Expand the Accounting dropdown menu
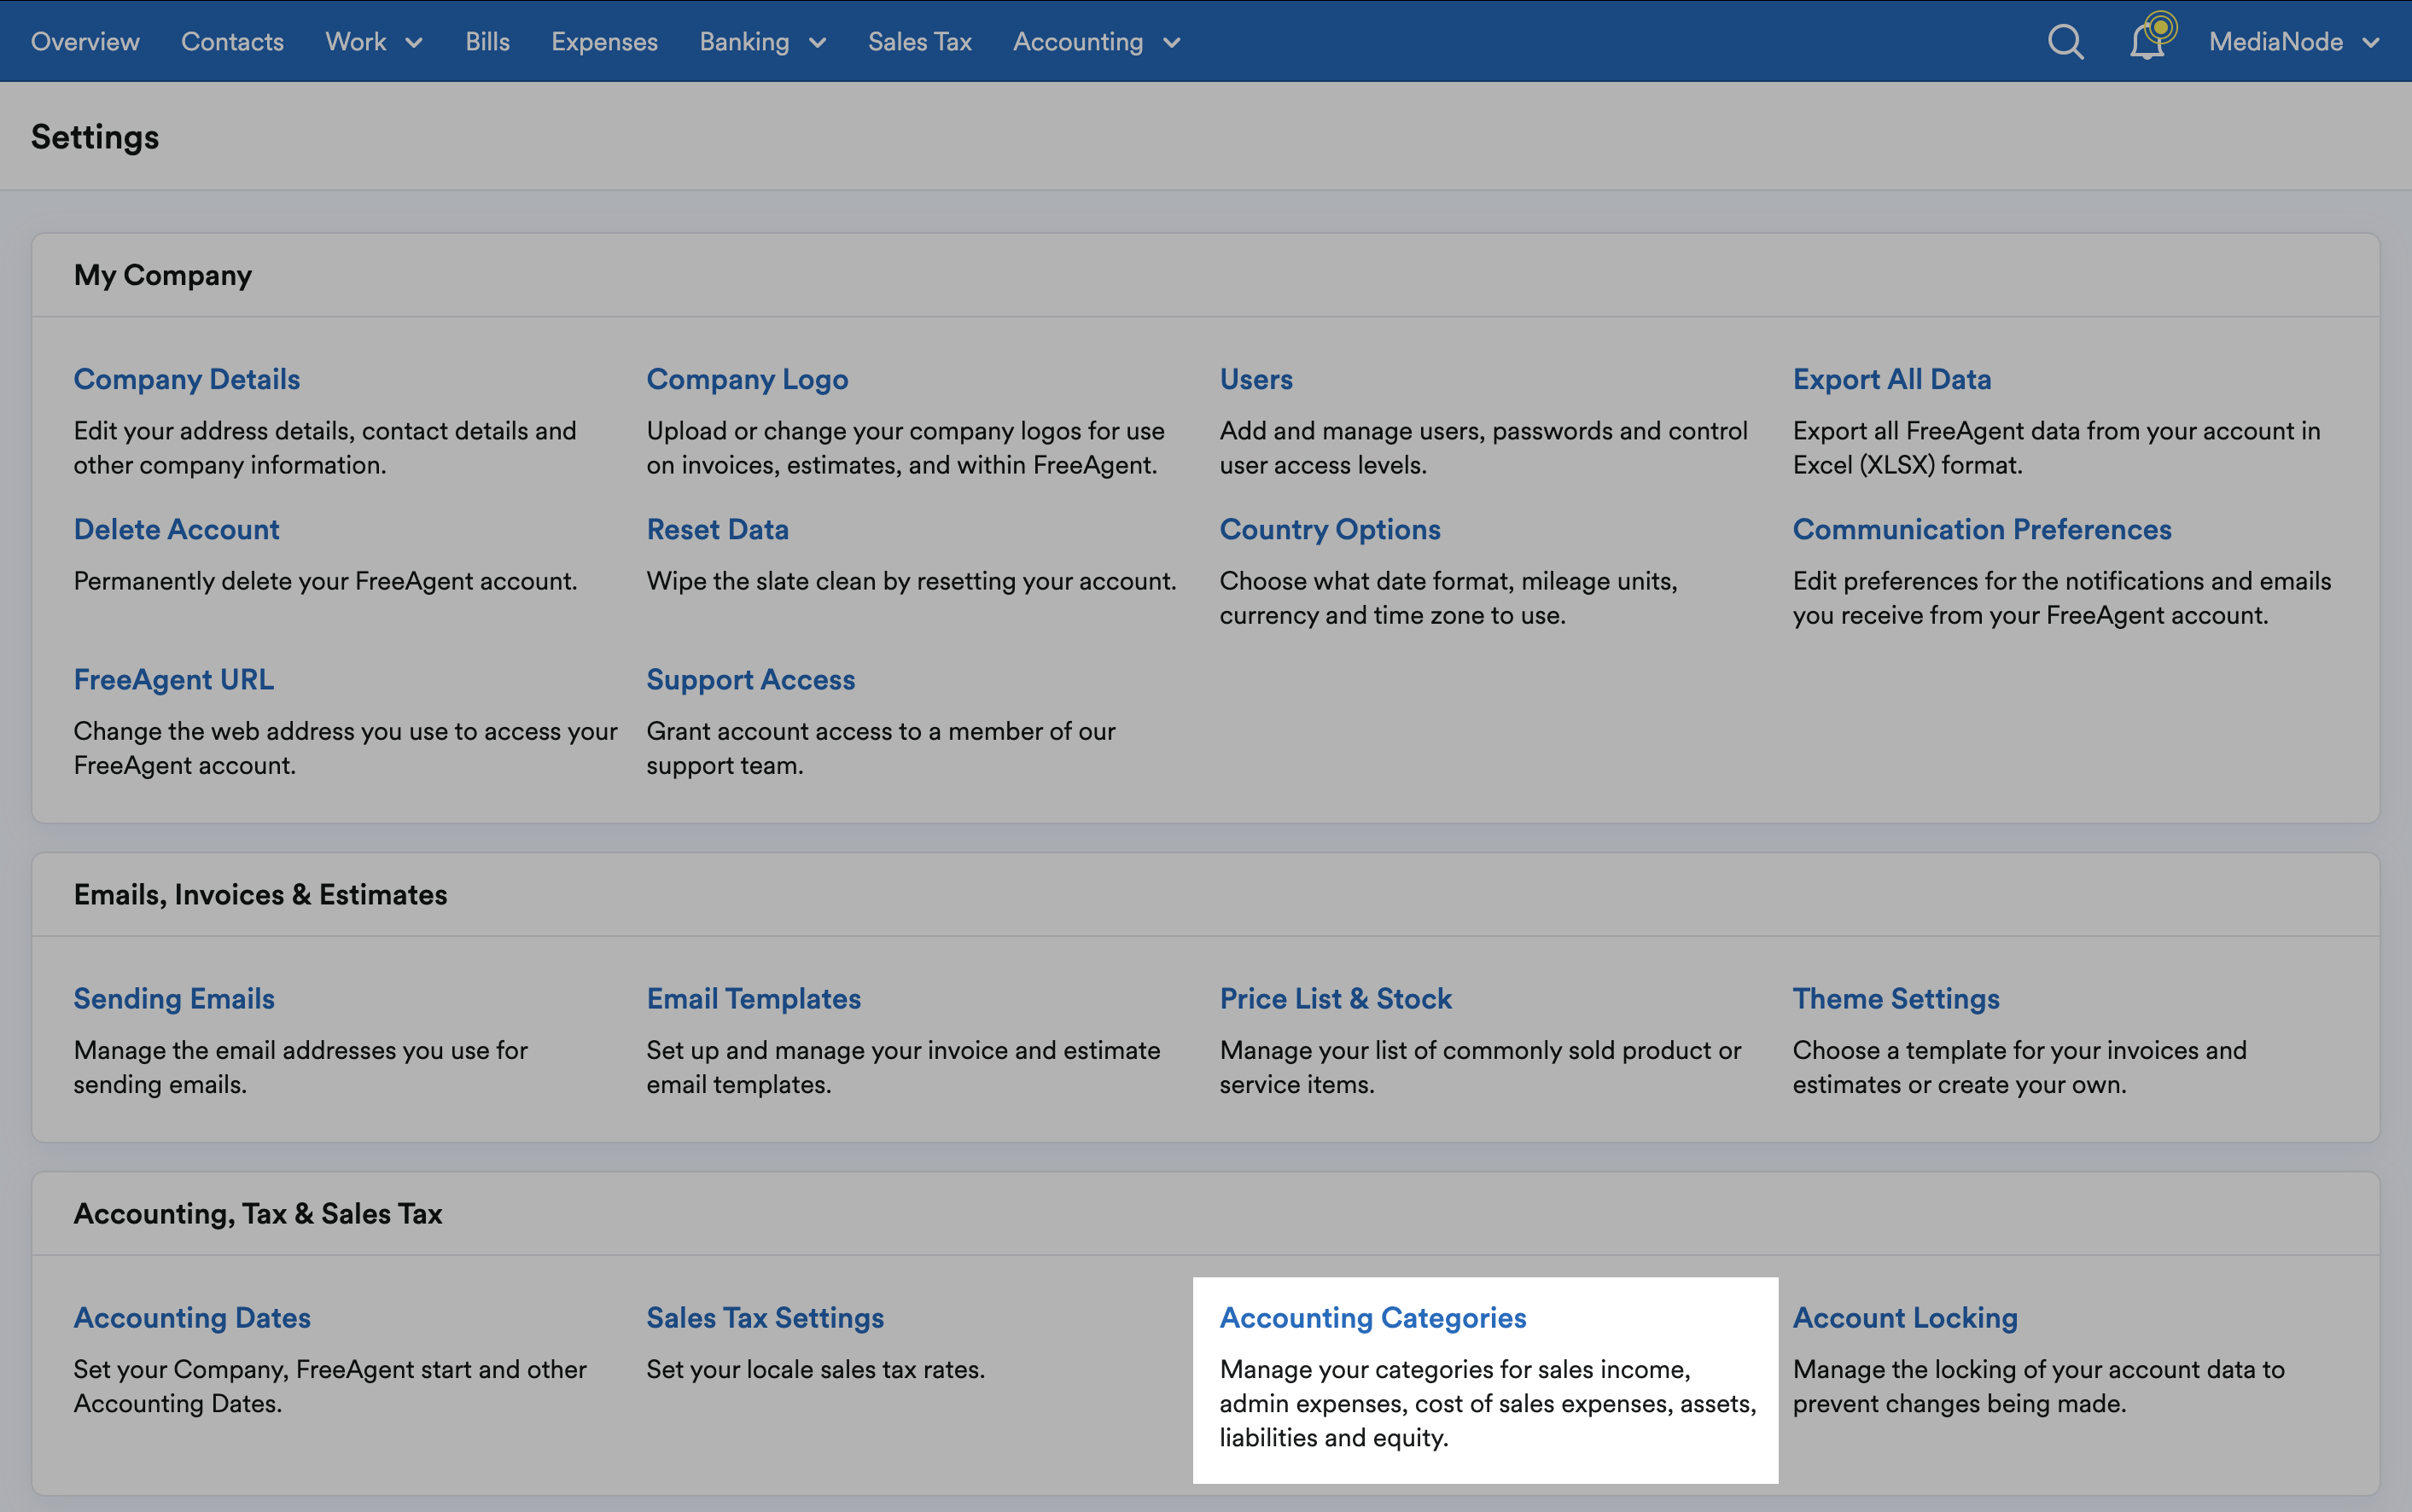The image size is (2412, 1512). point(1097,42)
